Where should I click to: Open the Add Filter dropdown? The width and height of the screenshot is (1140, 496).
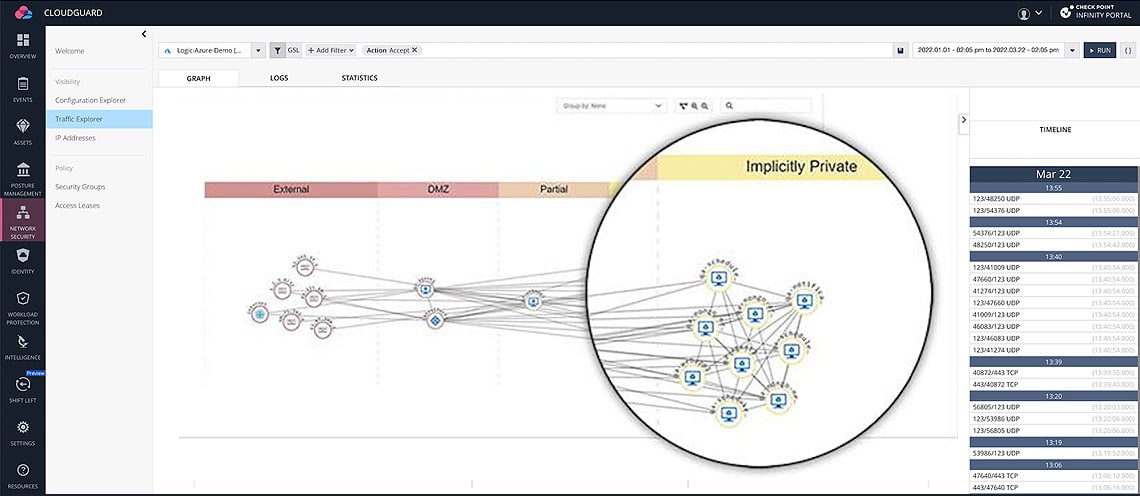(x=330, y=50)
